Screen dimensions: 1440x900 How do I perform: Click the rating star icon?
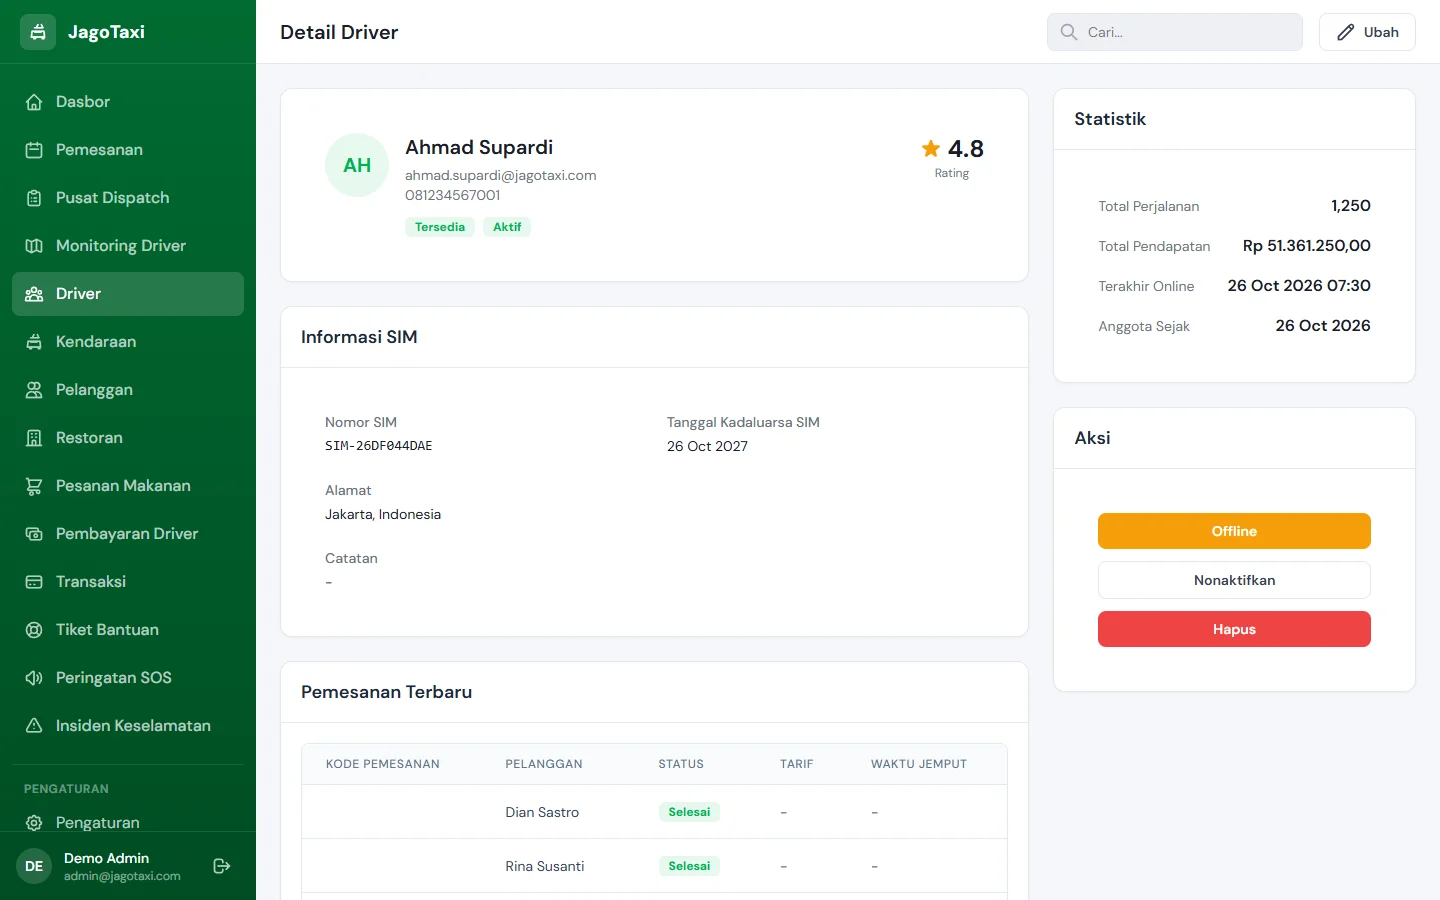pyautogui.click(x=931, y=149)
